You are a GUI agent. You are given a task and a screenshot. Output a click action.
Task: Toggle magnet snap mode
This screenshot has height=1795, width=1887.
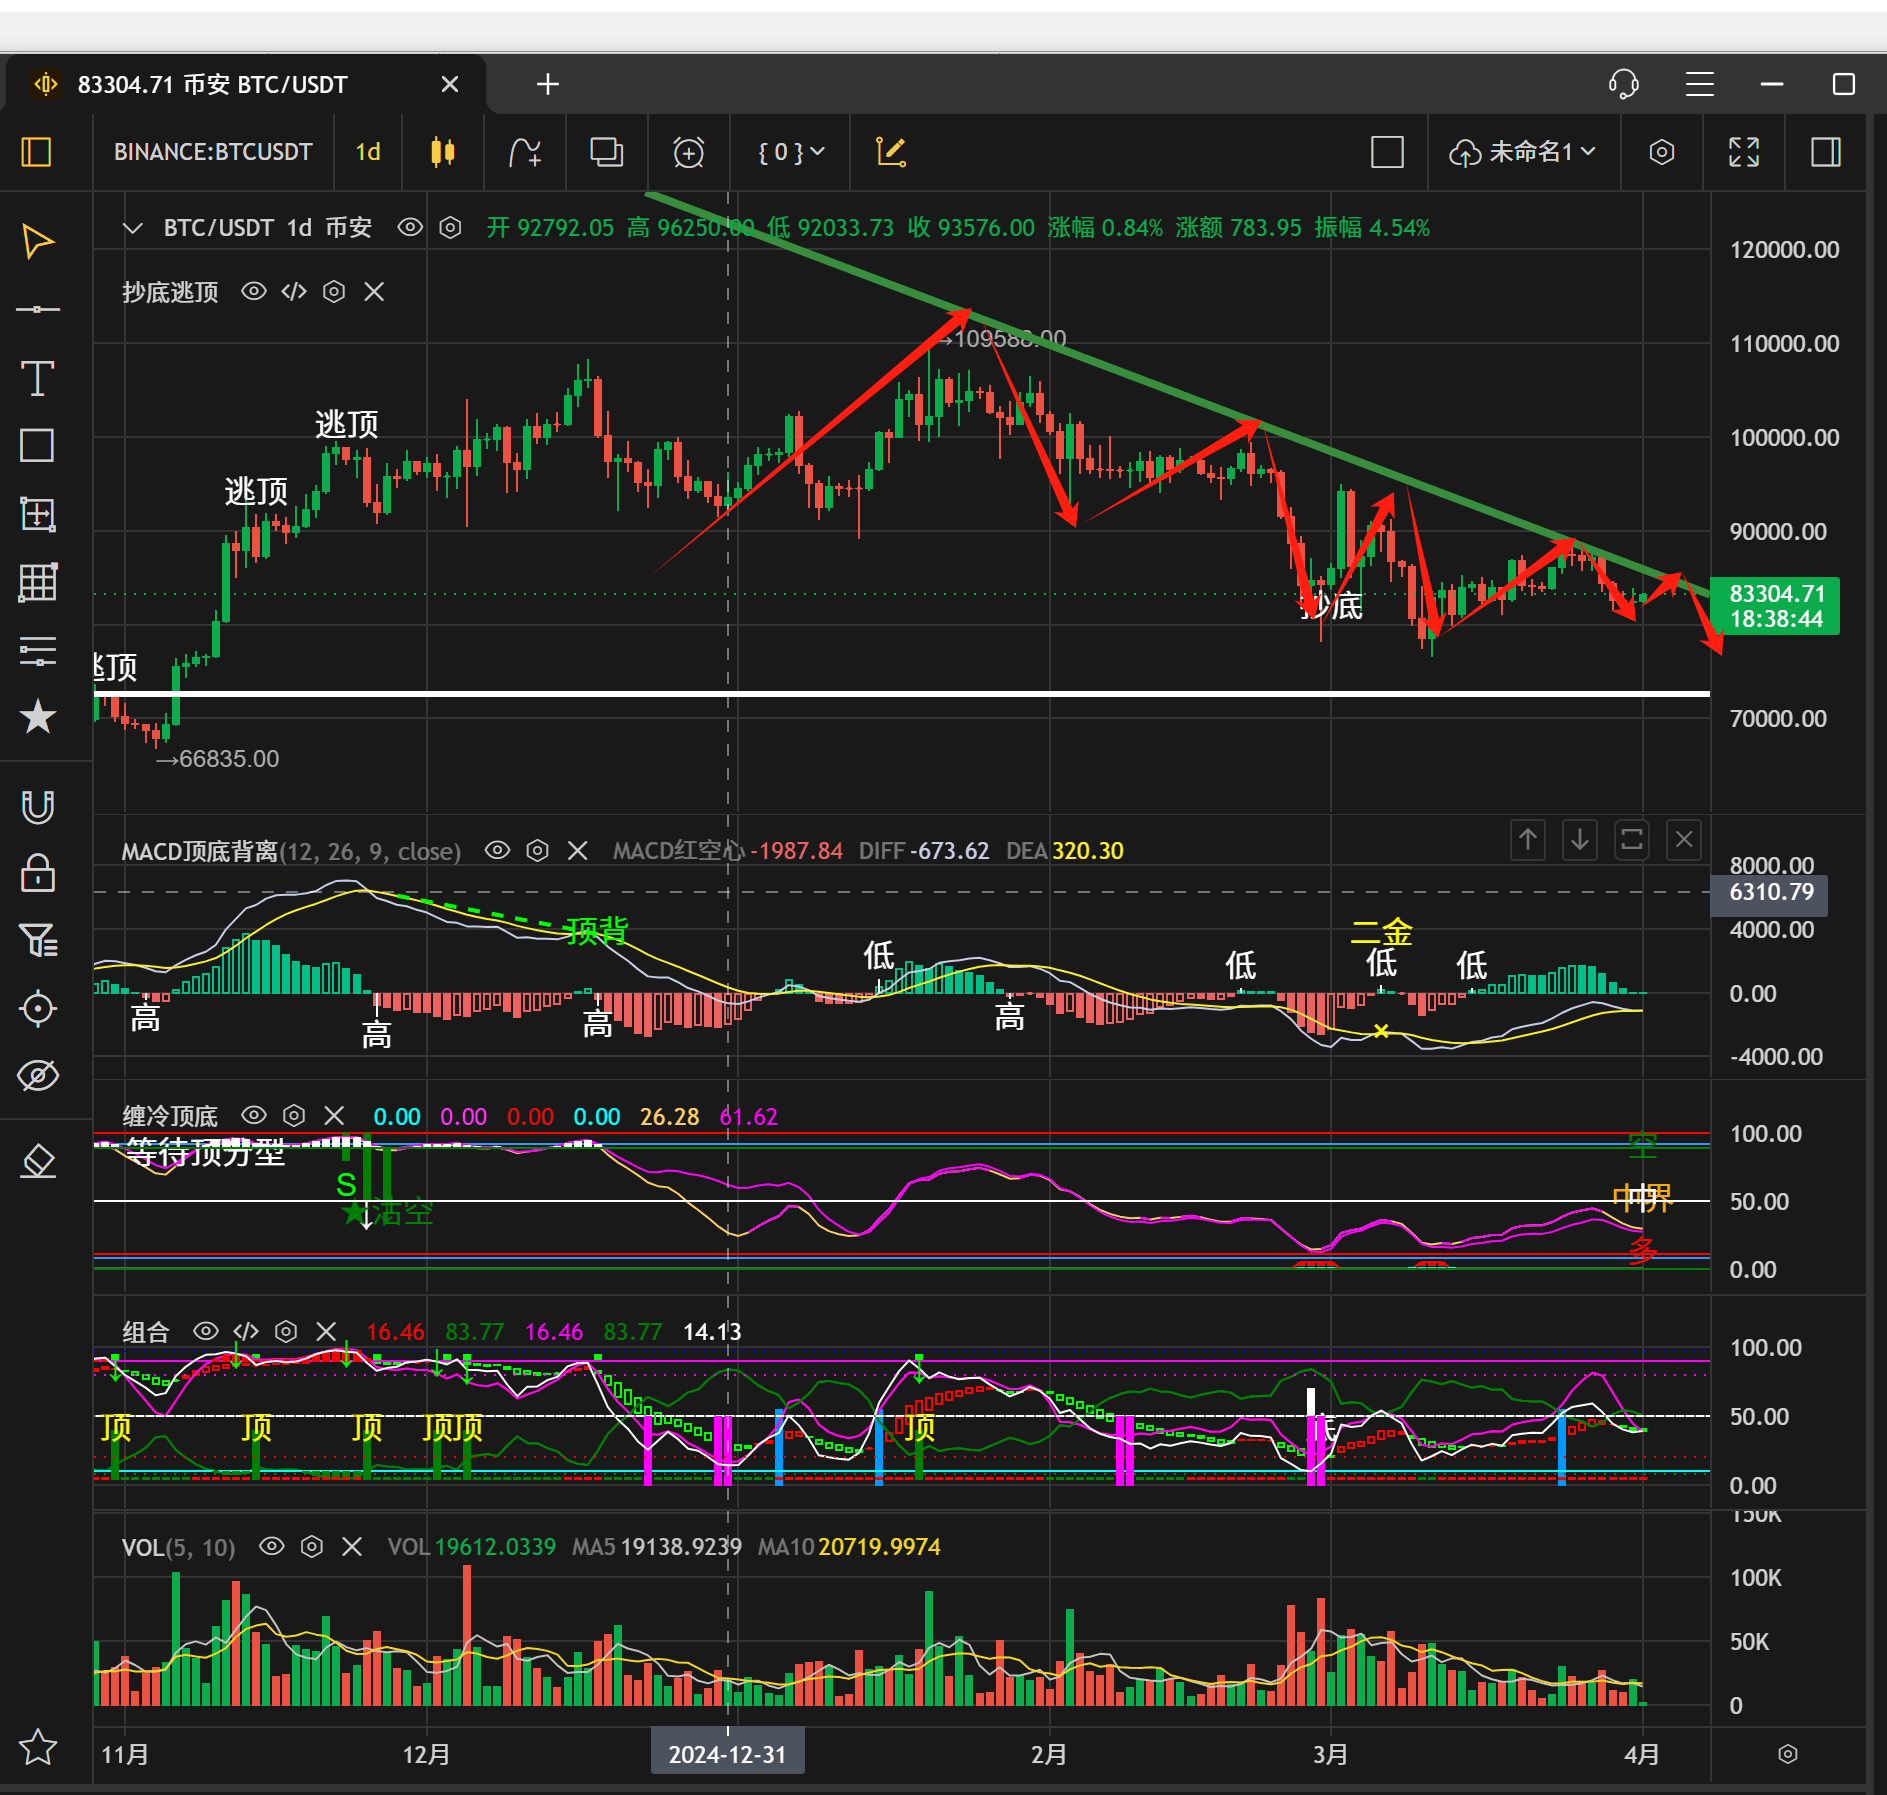(x=38, y=806)
